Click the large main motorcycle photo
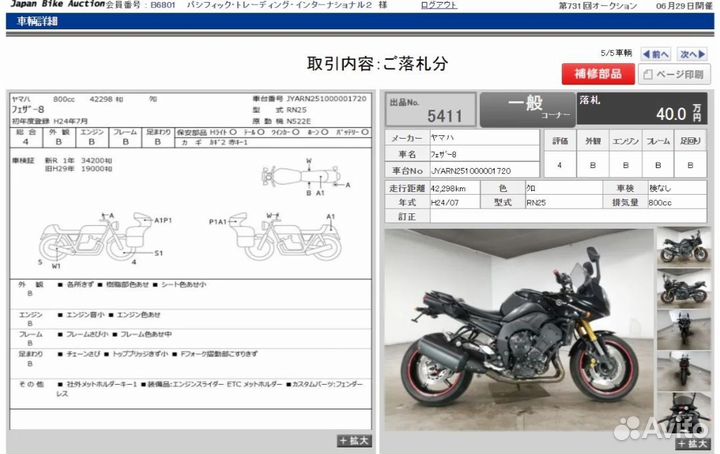Image resolution: width=720 pixels, height=454 pixels. (x=517, y=330)
